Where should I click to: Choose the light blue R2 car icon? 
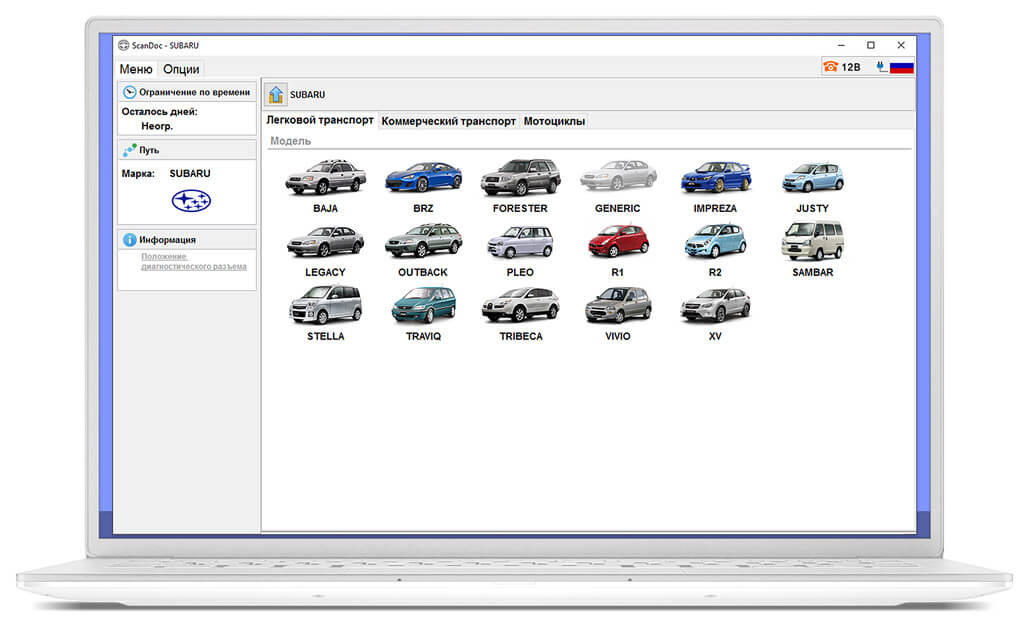(715, 241)
